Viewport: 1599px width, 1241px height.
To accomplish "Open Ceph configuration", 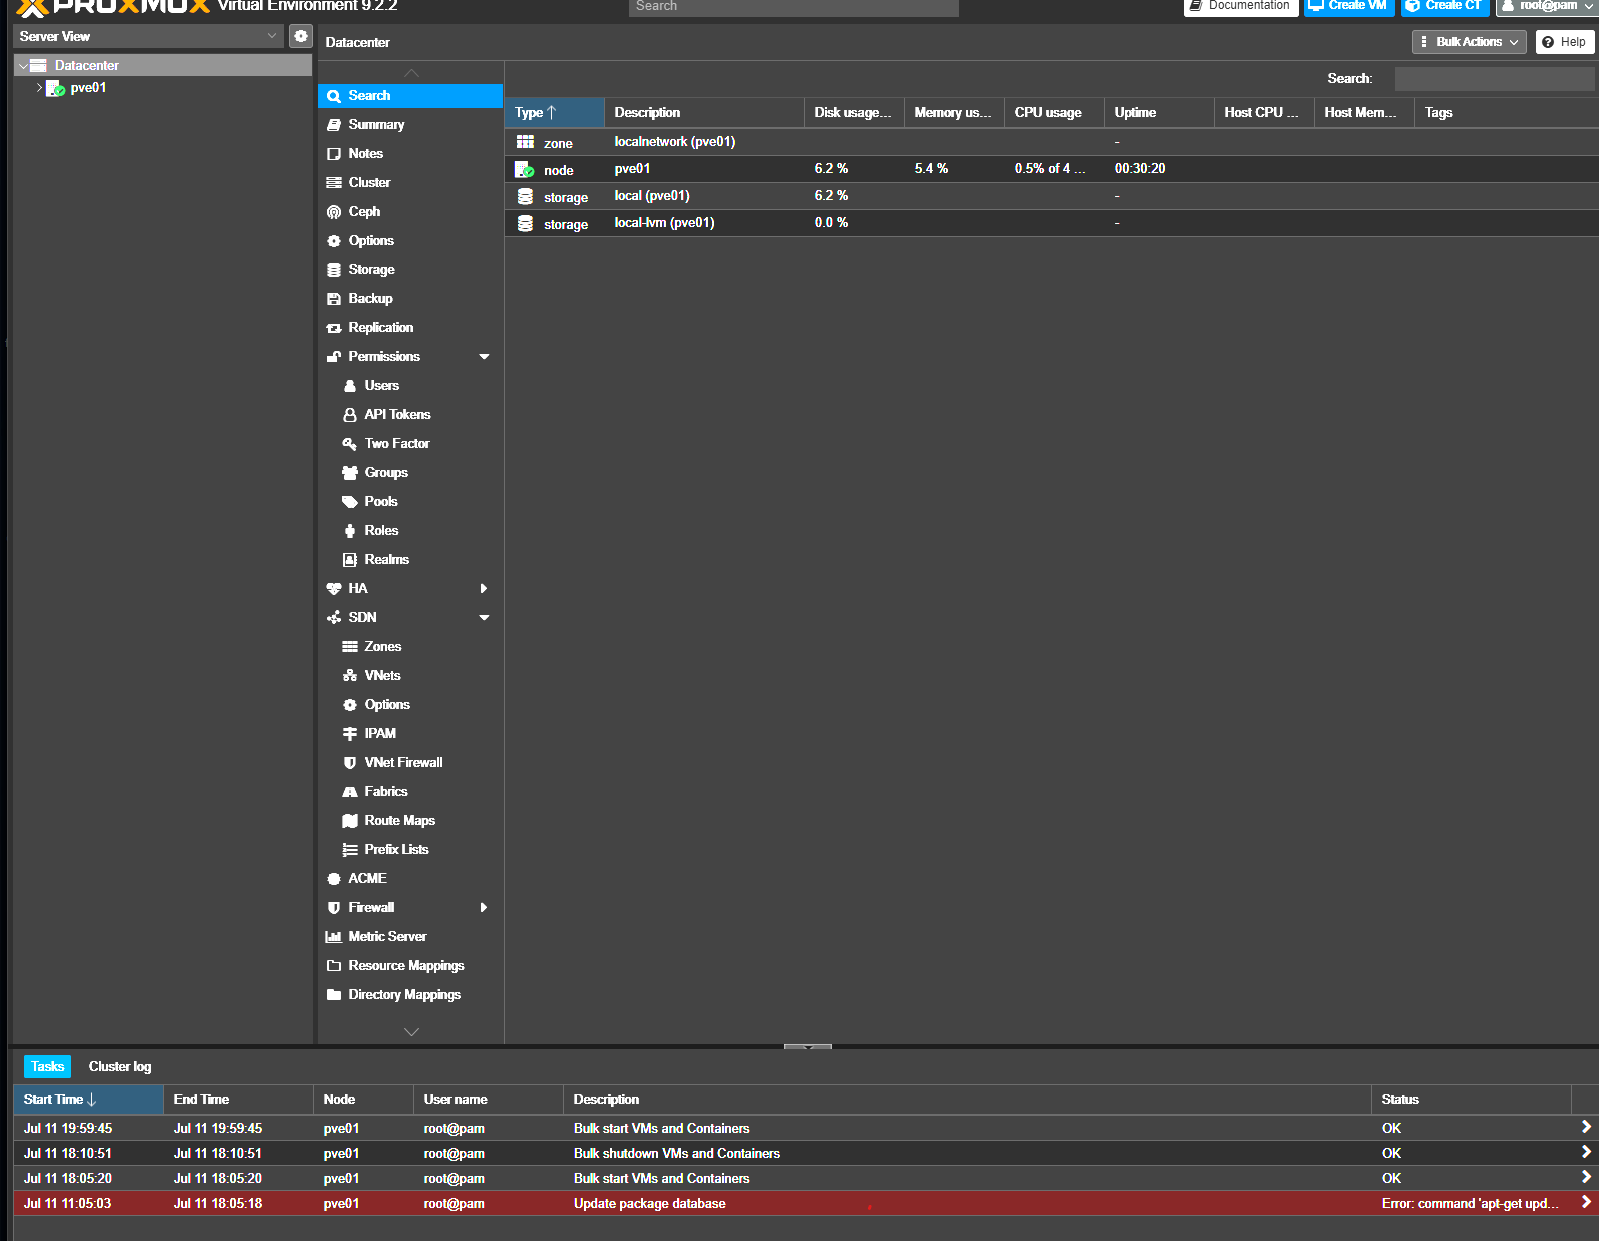I will coord(410,211).
